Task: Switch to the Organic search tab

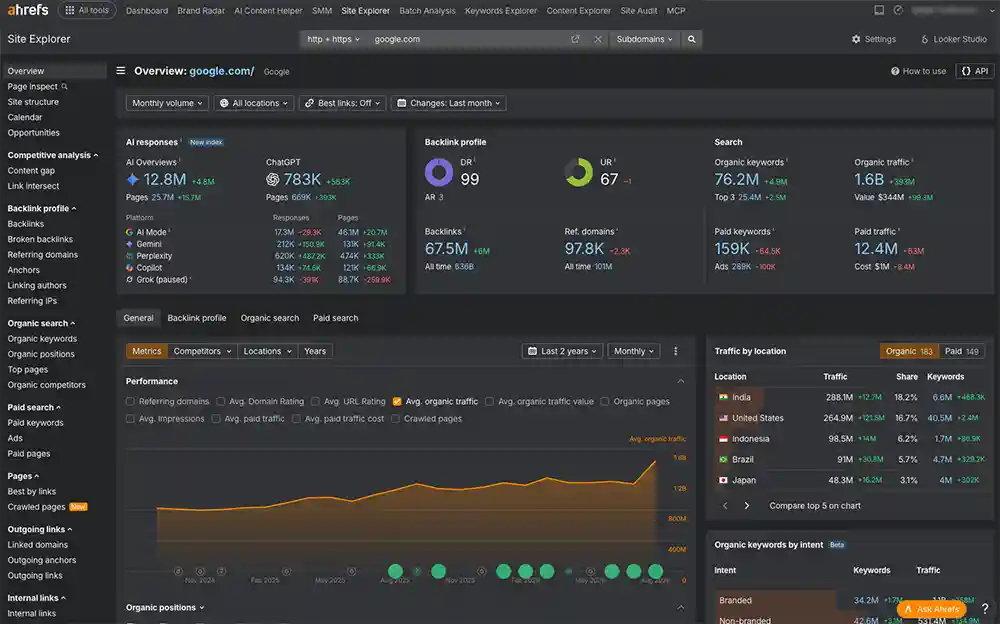Action: click(x=270, y=318)
